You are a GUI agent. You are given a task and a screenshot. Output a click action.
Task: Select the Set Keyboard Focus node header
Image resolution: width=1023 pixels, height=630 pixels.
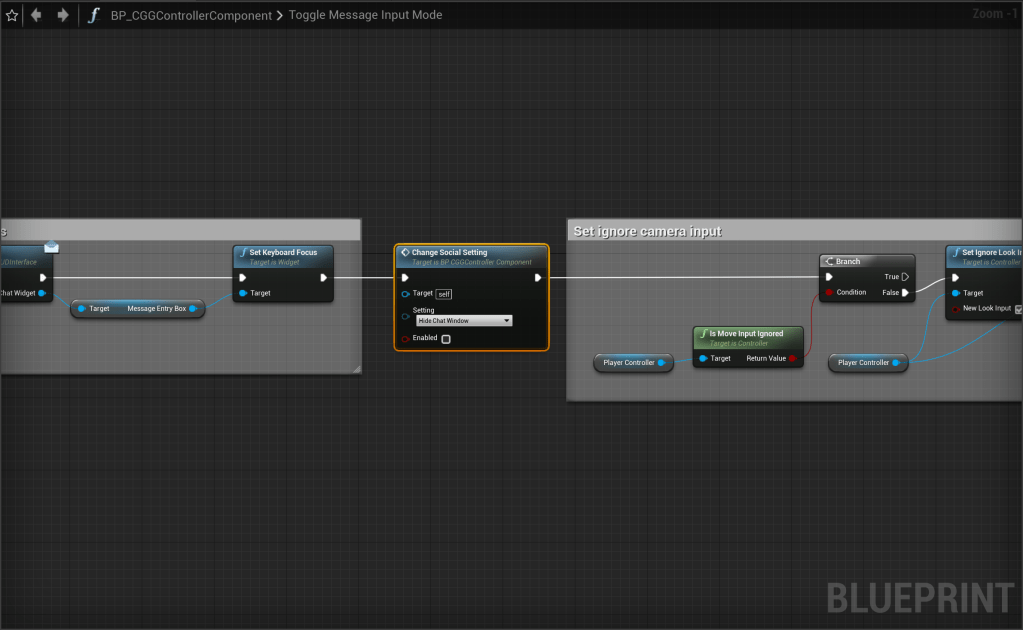pyautogui.click(x=283, y=252)
